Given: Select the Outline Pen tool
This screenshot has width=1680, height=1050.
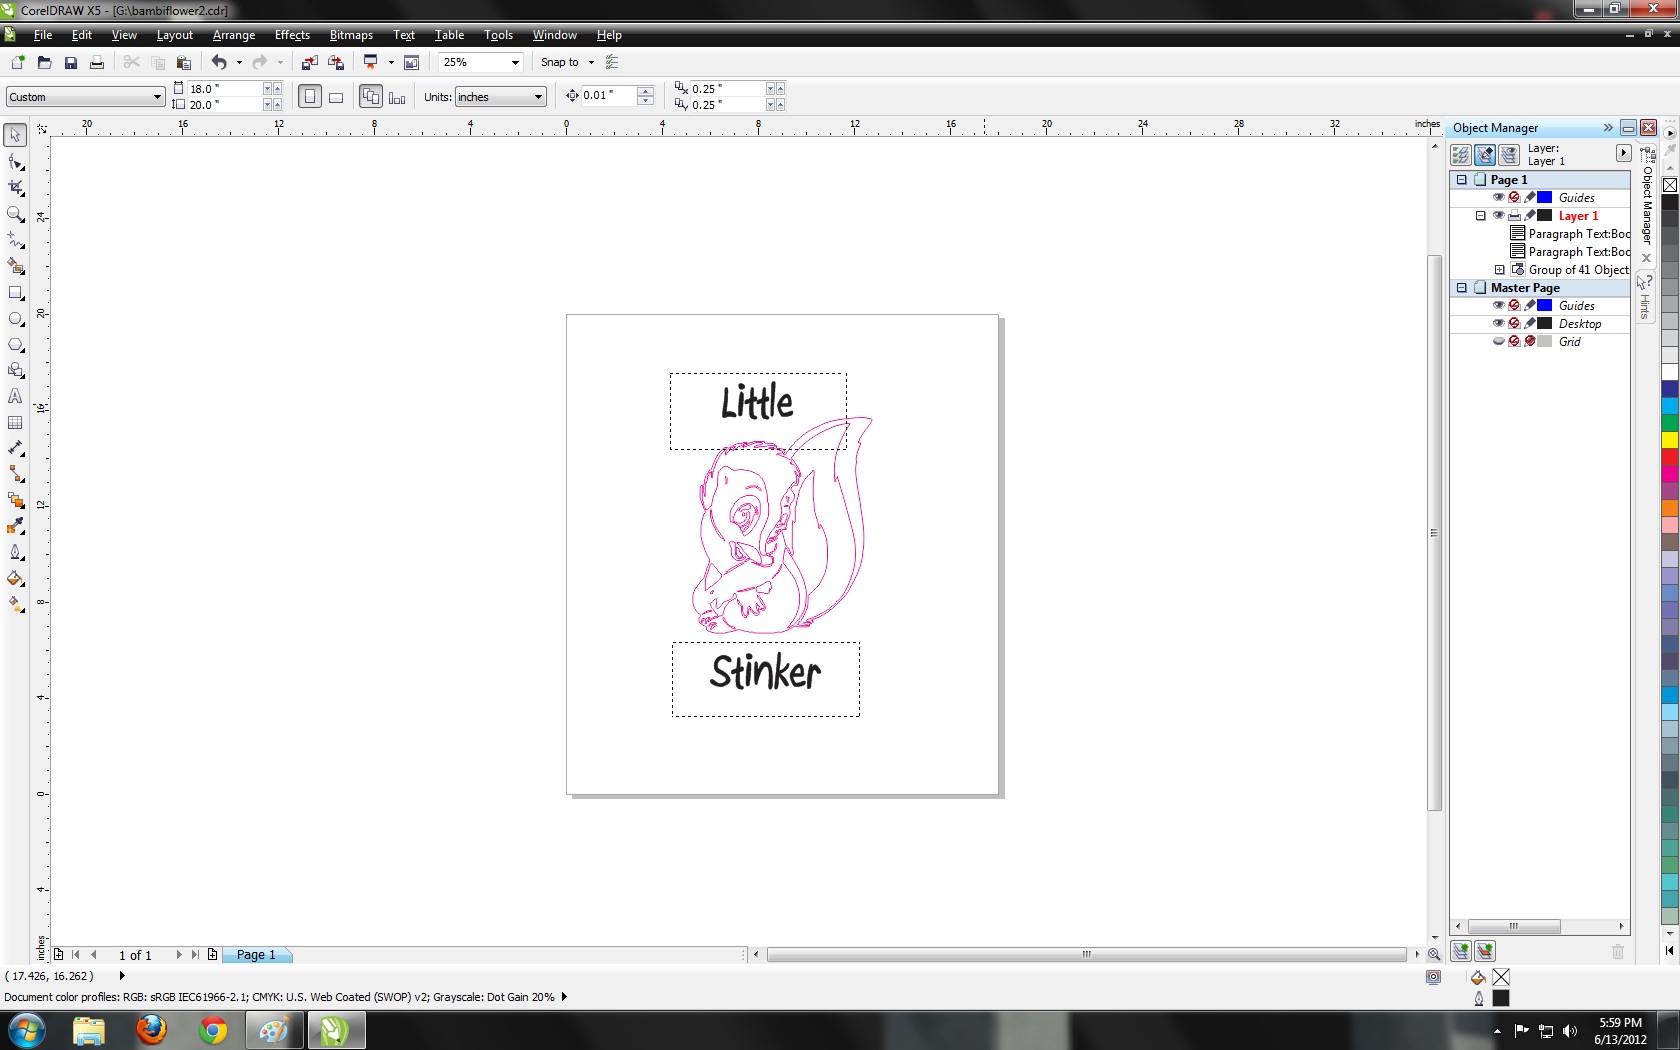Looking at the screenshot, I should (x=15, y=552).
